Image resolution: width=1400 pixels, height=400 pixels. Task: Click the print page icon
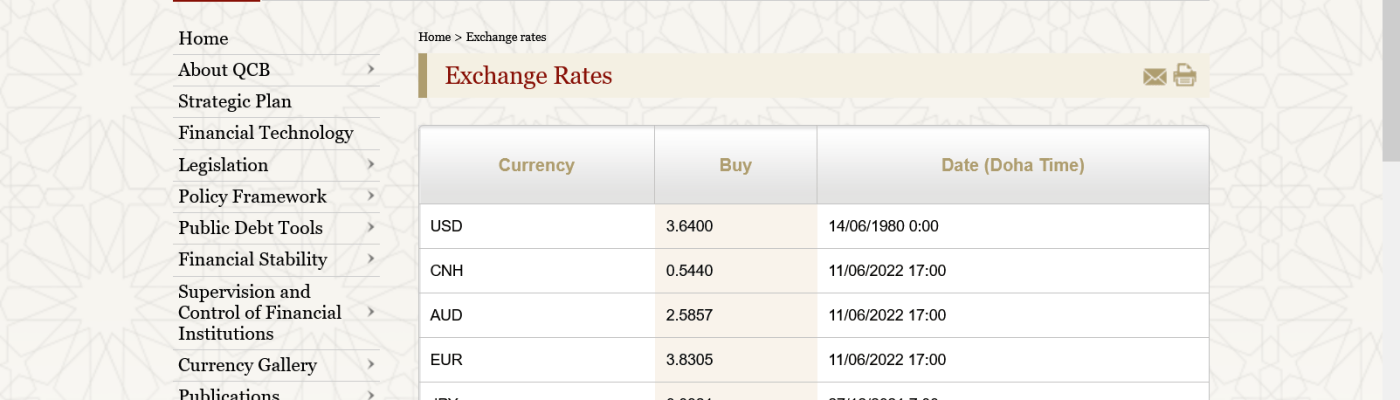(x=1185, y=76)
